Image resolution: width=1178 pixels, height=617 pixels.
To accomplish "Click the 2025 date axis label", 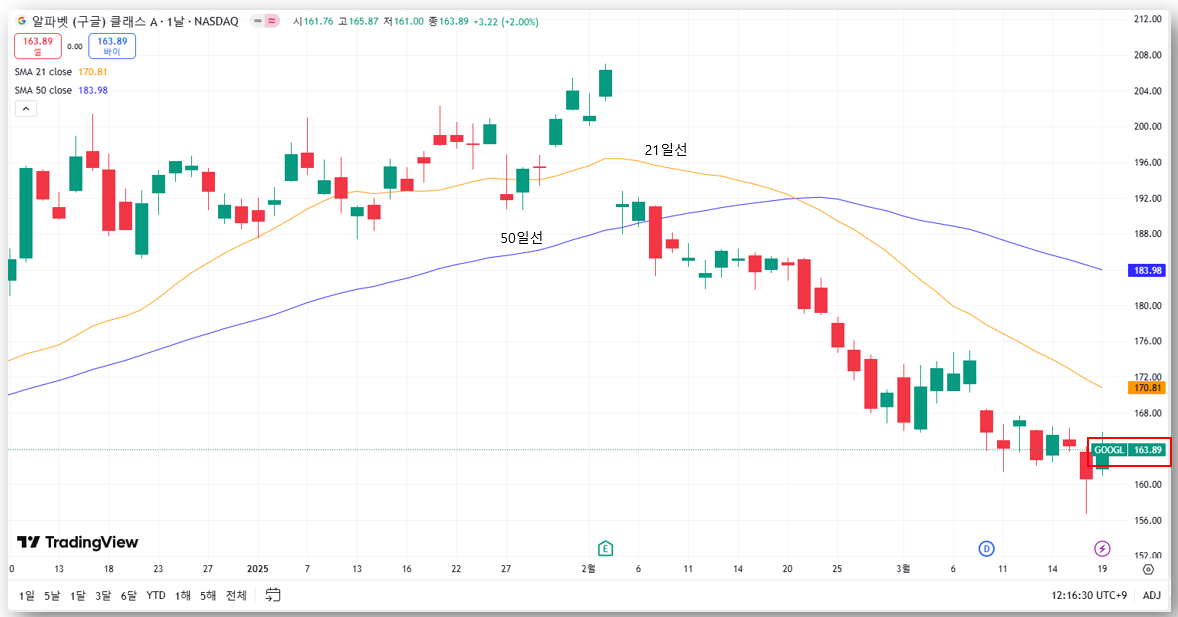I will click(x=258, y=569).
